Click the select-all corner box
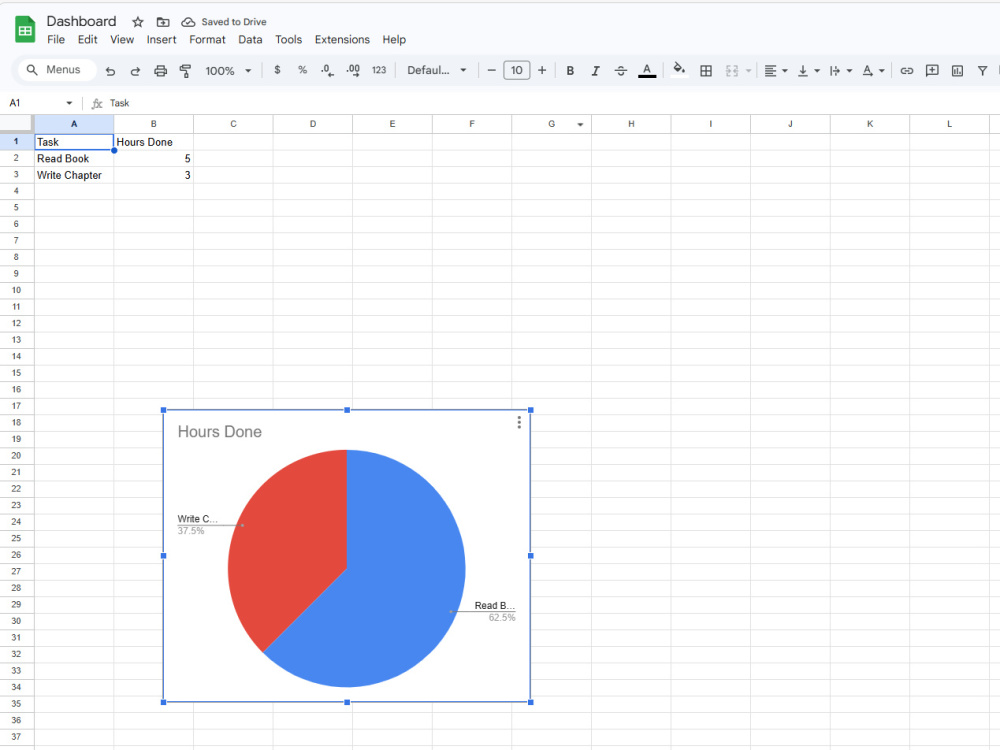 pos(17,124)
